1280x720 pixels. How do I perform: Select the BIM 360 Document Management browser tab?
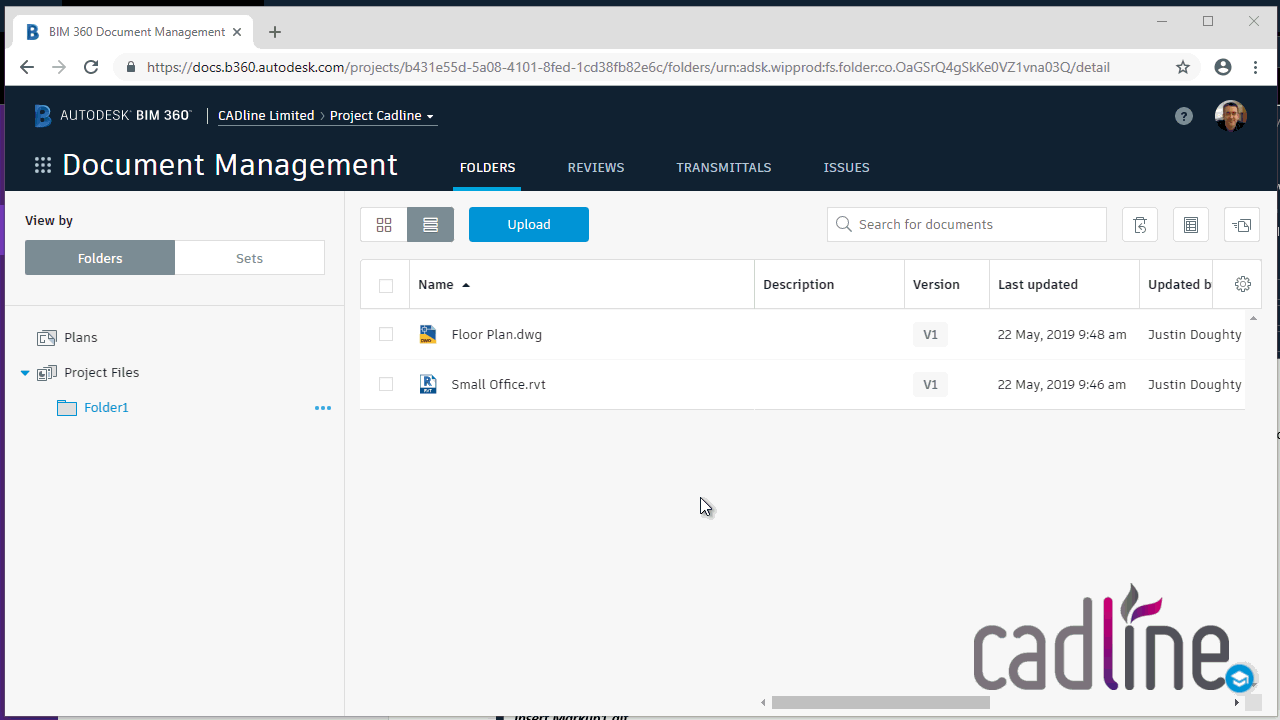click(134, 32)
